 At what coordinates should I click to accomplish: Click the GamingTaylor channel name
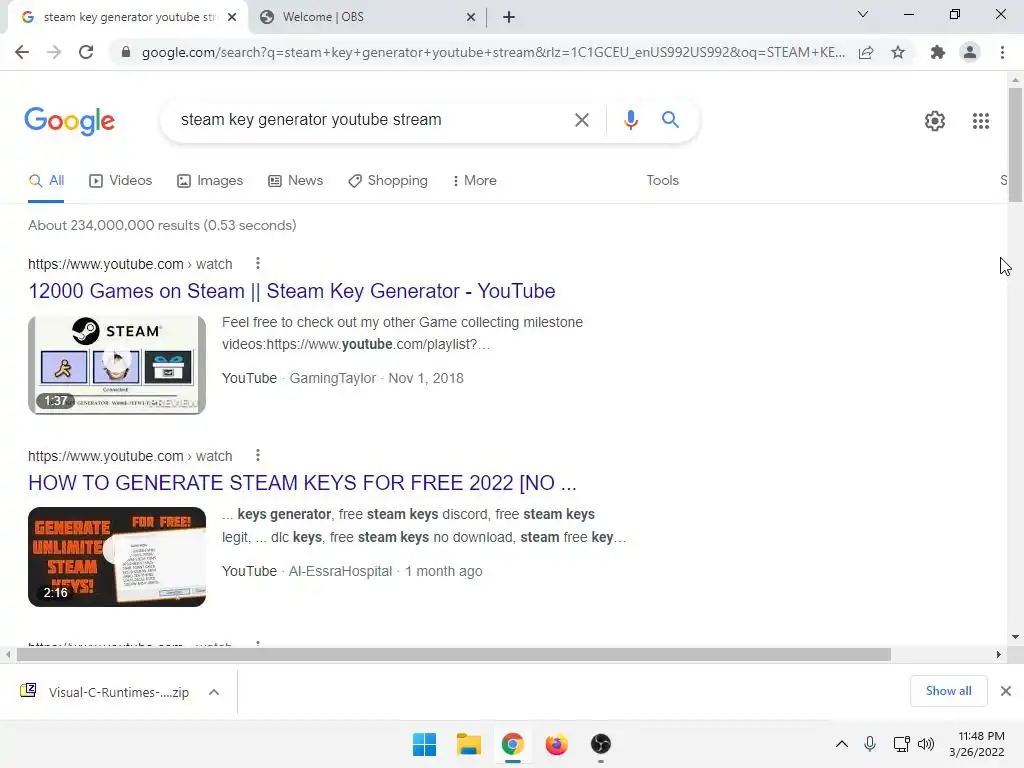pyautogui.click(x=332, y=379)
